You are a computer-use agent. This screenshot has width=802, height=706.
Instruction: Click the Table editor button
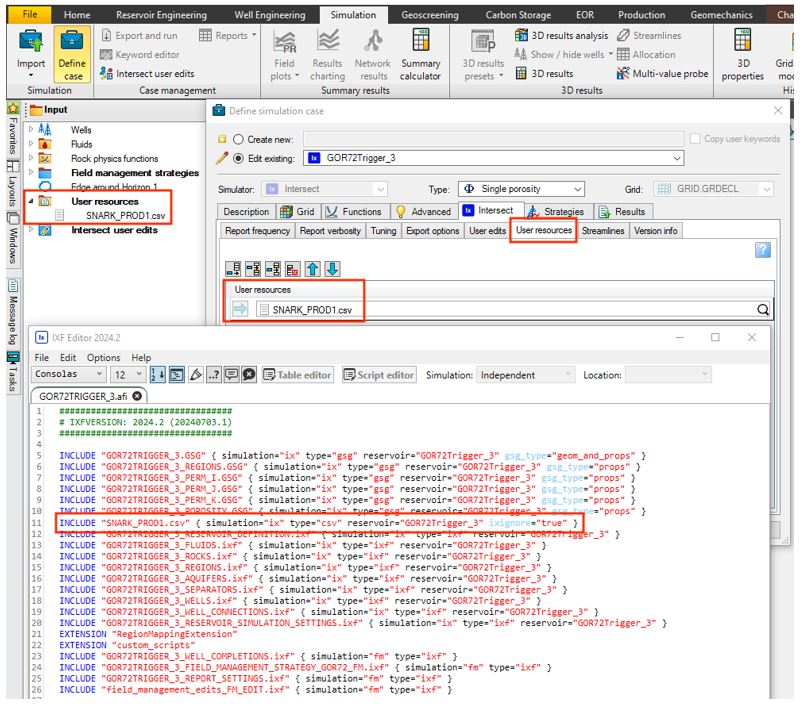297,375
